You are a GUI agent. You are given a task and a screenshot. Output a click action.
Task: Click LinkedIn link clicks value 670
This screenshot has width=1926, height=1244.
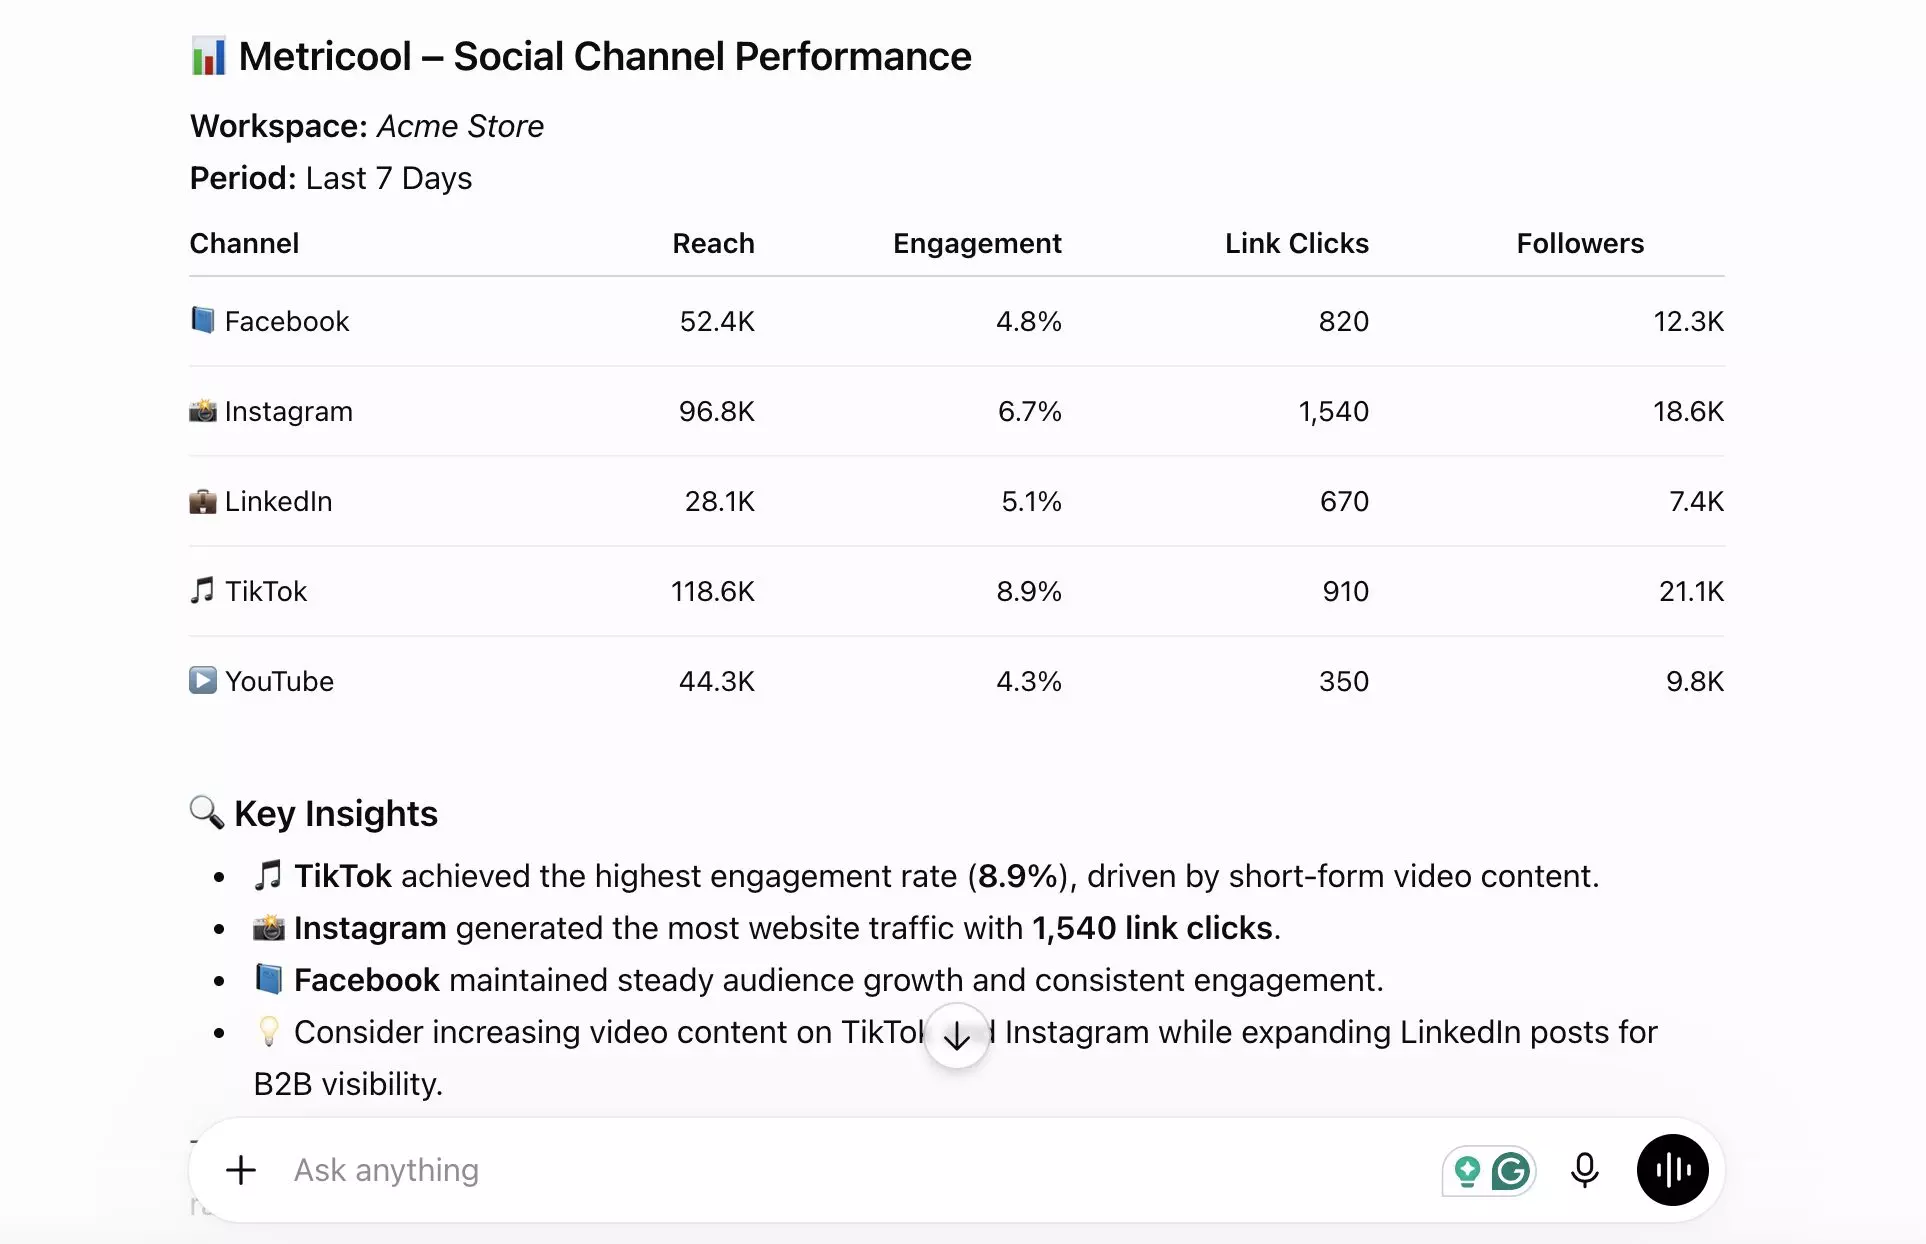click(x=1345, y=501)
